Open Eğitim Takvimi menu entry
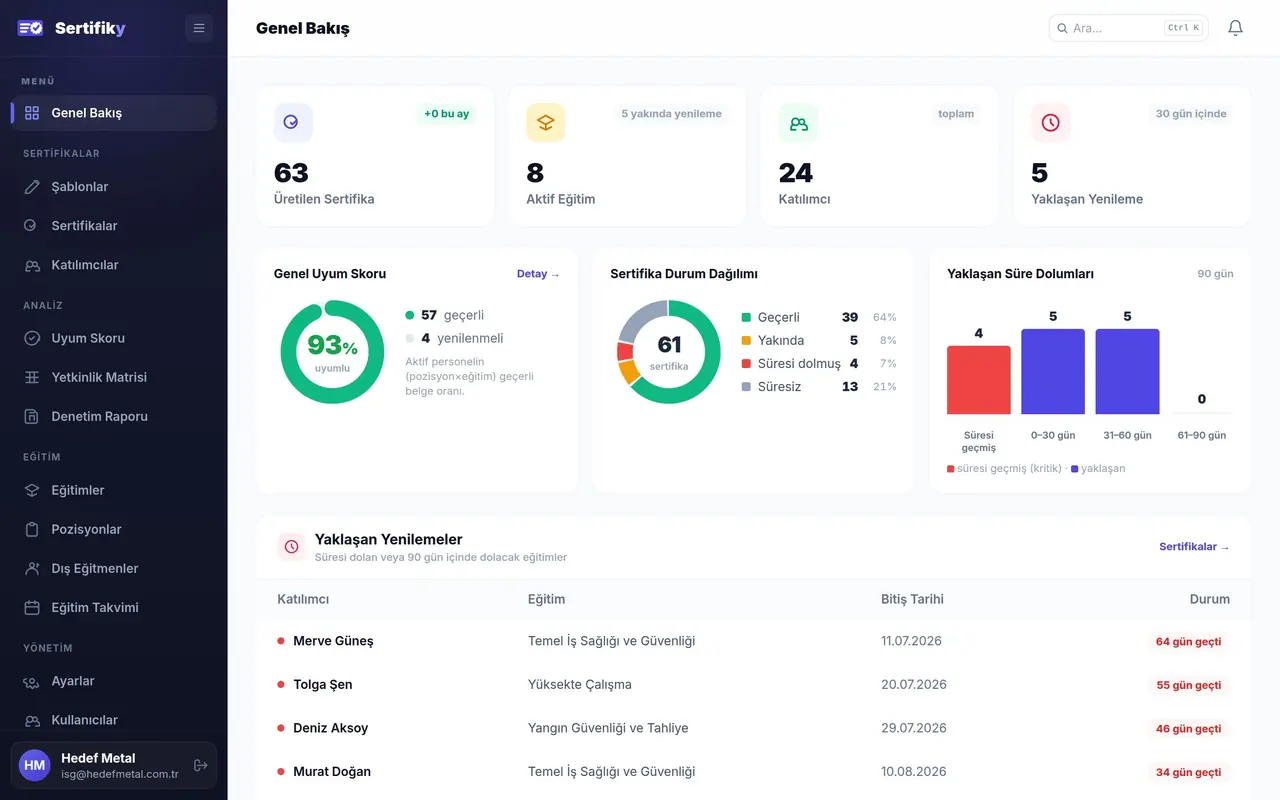Image resolution: width=1280 pixels, height=800 pixels. (114, 607)
